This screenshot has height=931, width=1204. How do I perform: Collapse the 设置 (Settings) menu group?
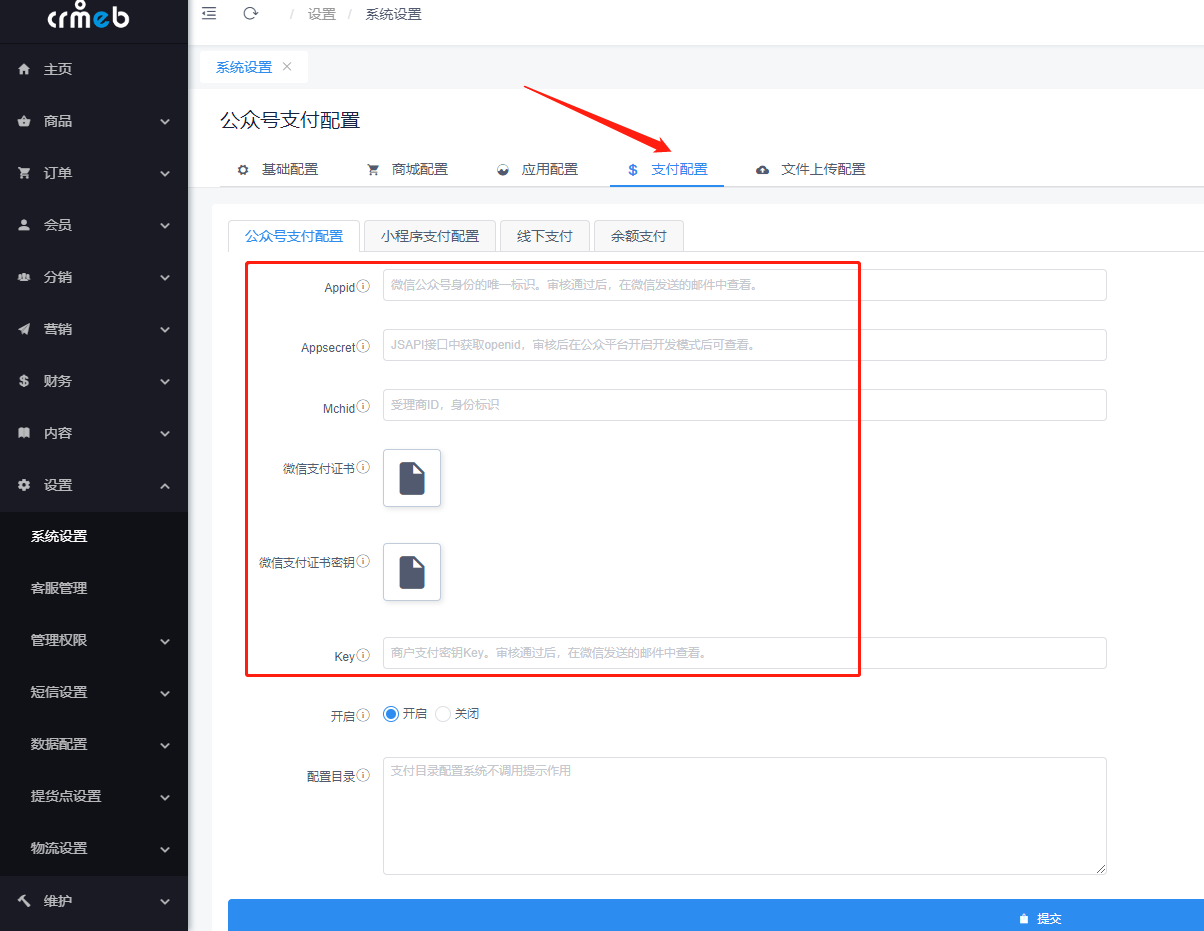pos(94,484)
